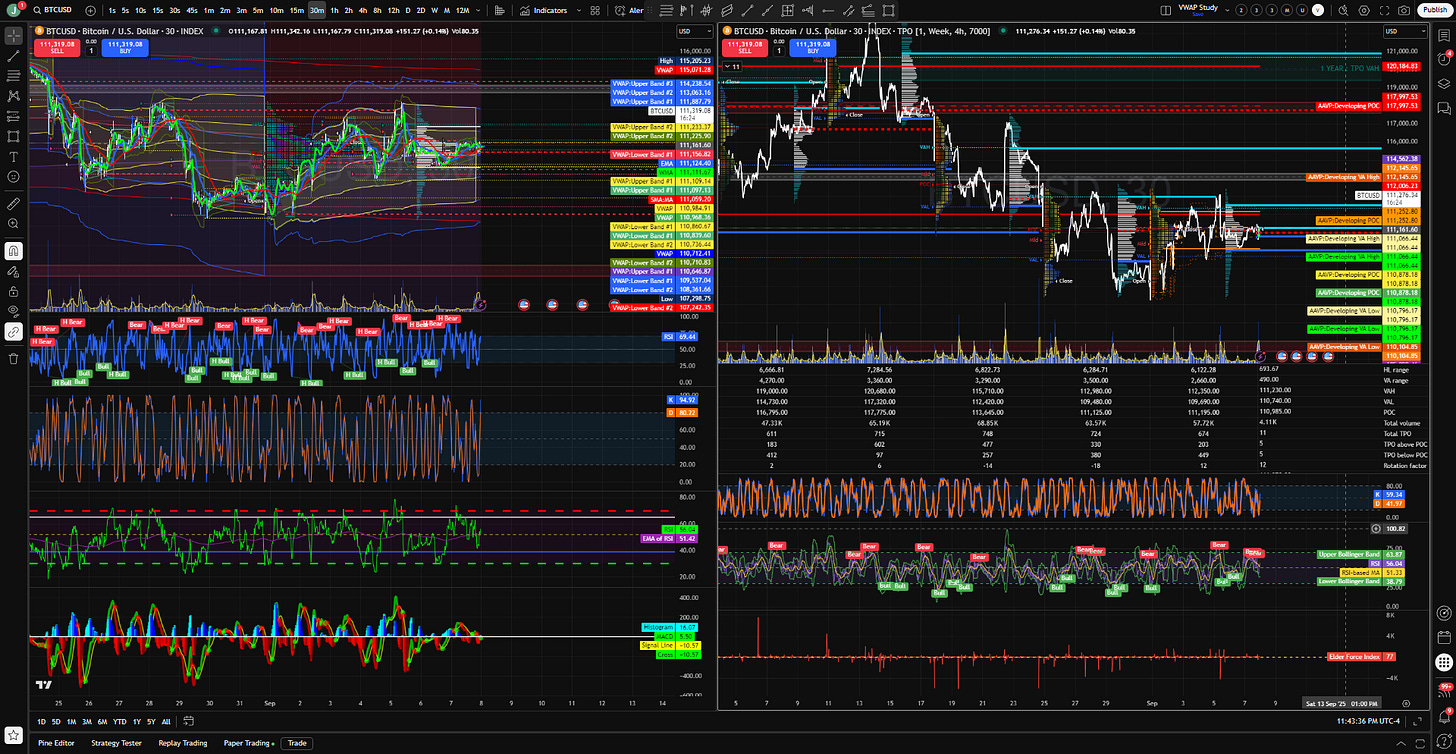Edit left chart order quantity field
Image resolution: width=1456 pixels, height=754 pixels.
[x=91, y=51]
